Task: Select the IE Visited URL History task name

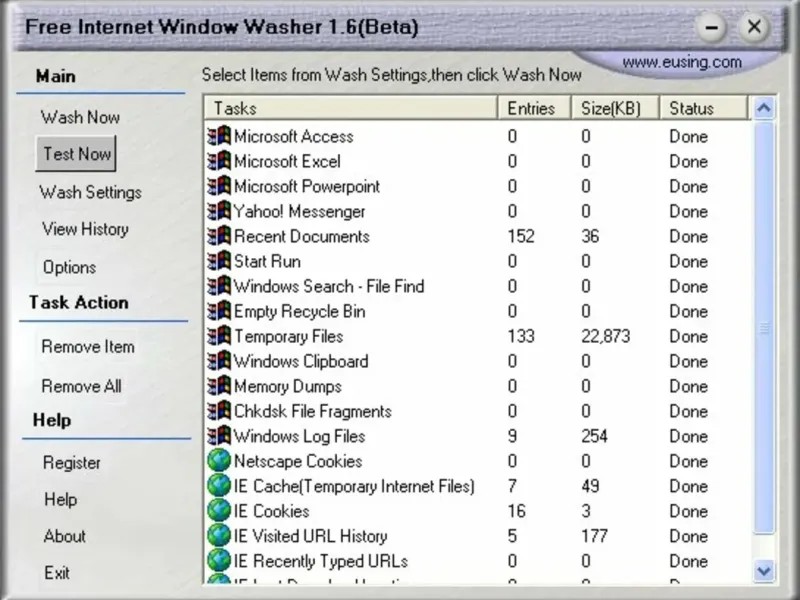Action: pyautogui.click(x=310, y=536)
